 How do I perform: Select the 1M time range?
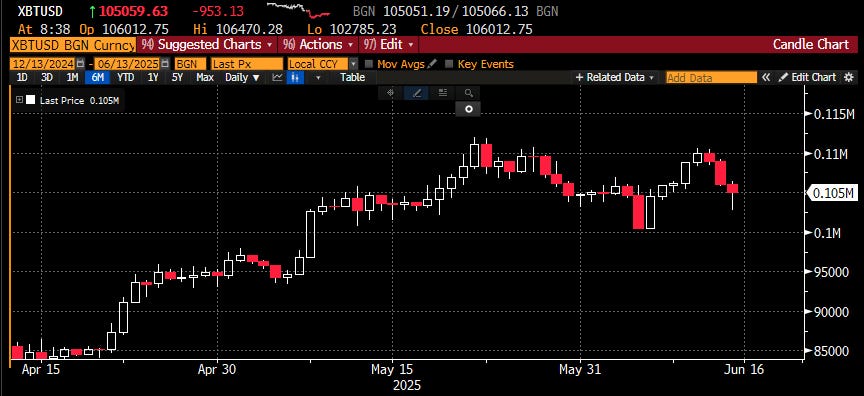pos(72,78)
